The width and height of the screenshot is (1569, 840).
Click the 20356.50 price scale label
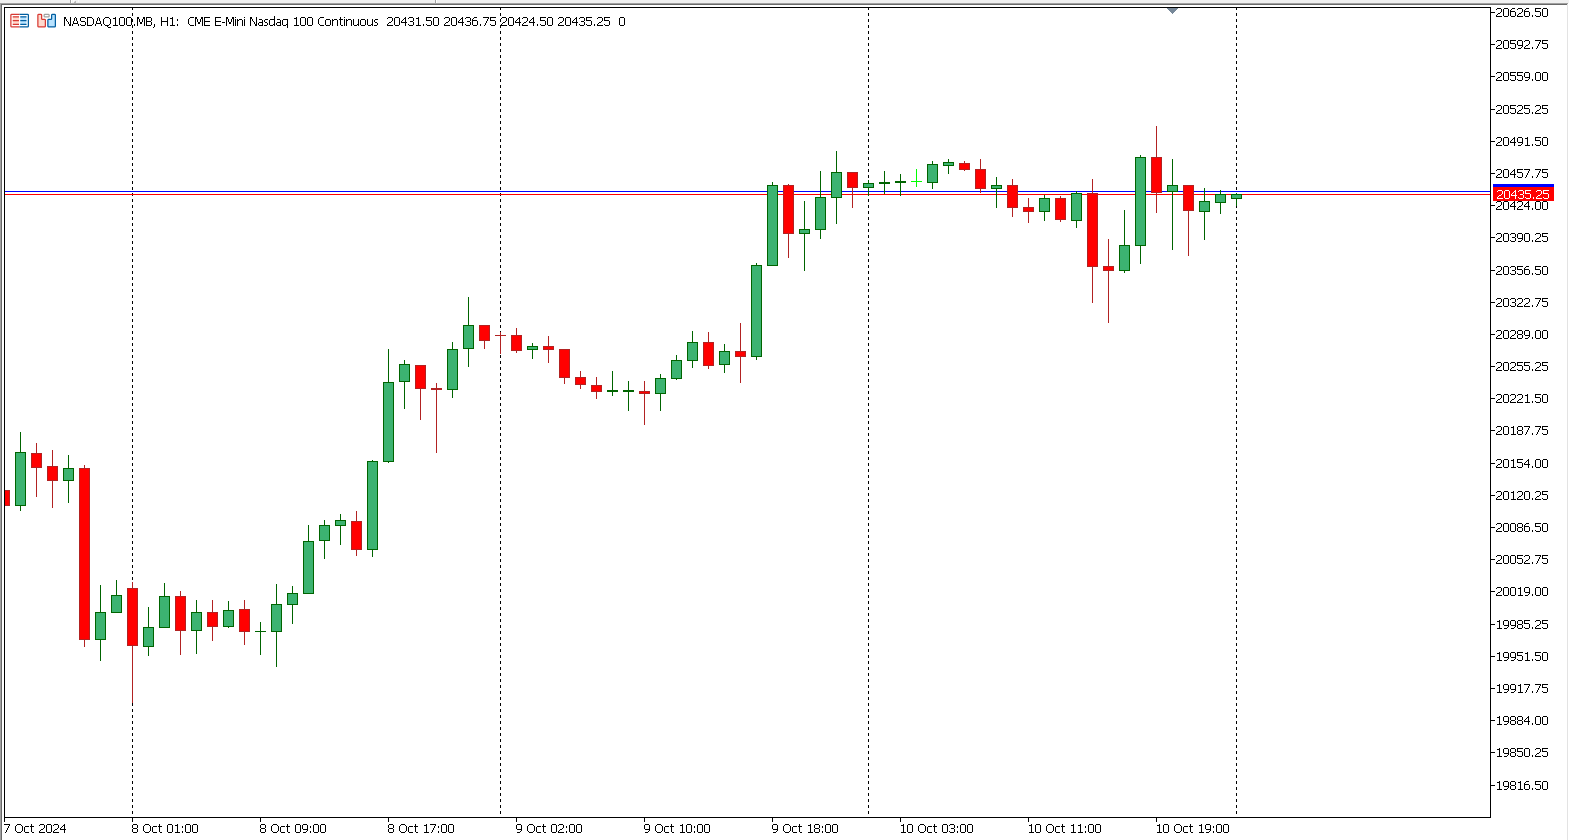(x=1521, y=270)
